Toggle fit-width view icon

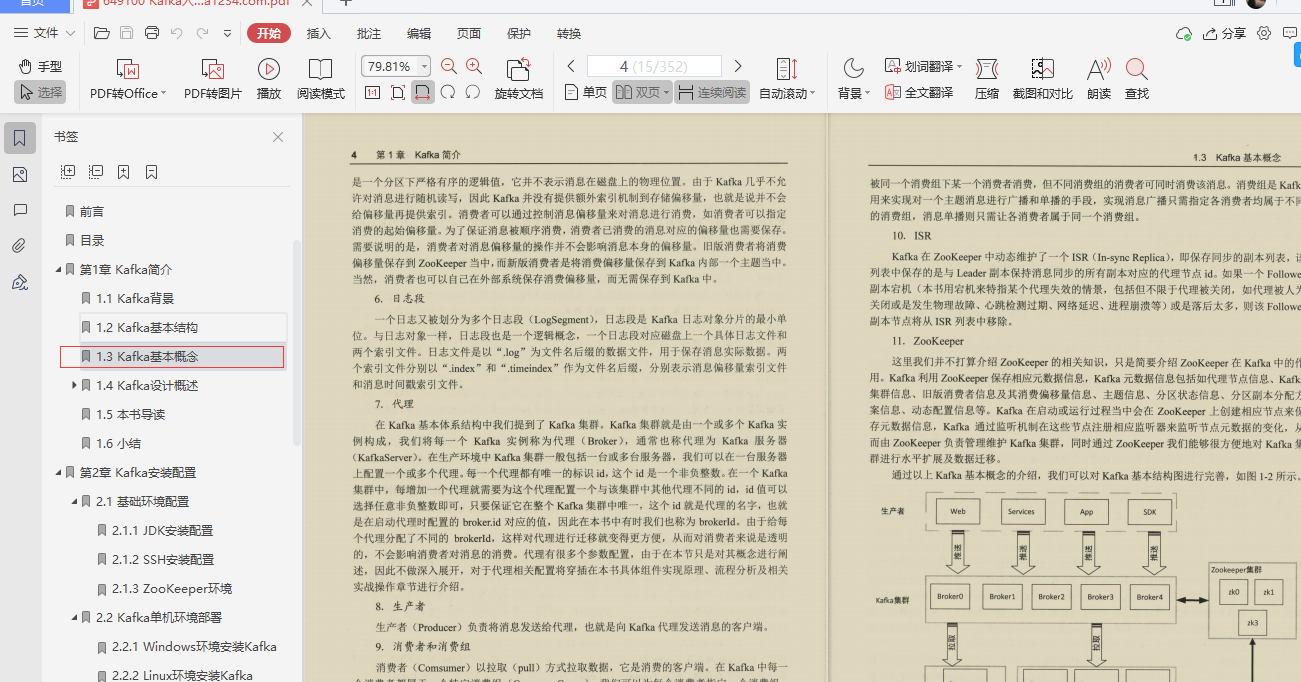click(x=423, y=92)
